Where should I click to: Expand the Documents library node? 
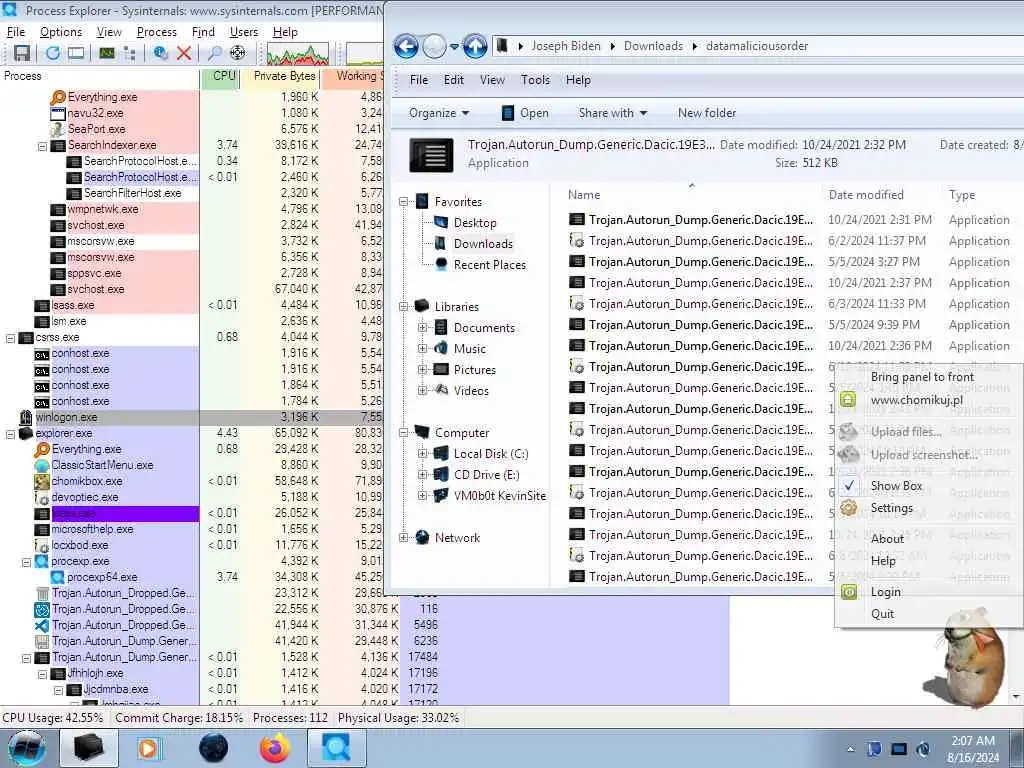(423, 327)
